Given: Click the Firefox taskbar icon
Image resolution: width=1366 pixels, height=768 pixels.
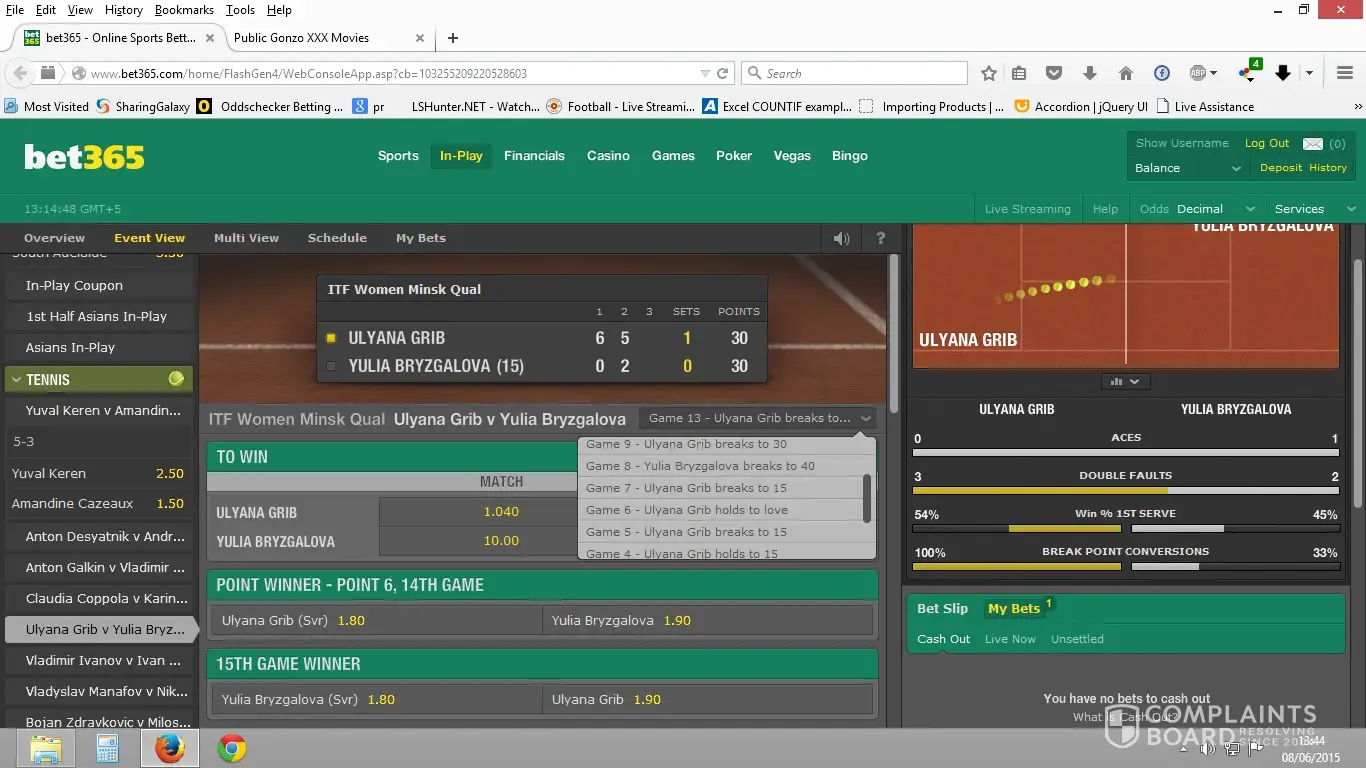Looking at the screenshot, I should pyautogui.click(x=169, y=748).
